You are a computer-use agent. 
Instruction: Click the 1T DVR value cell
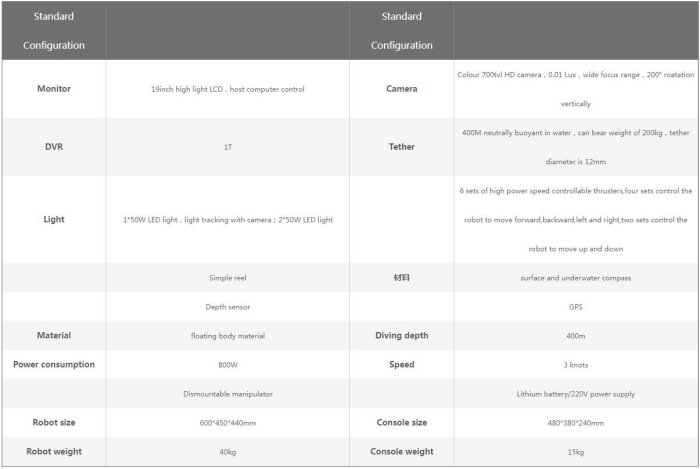pos(228,147)
